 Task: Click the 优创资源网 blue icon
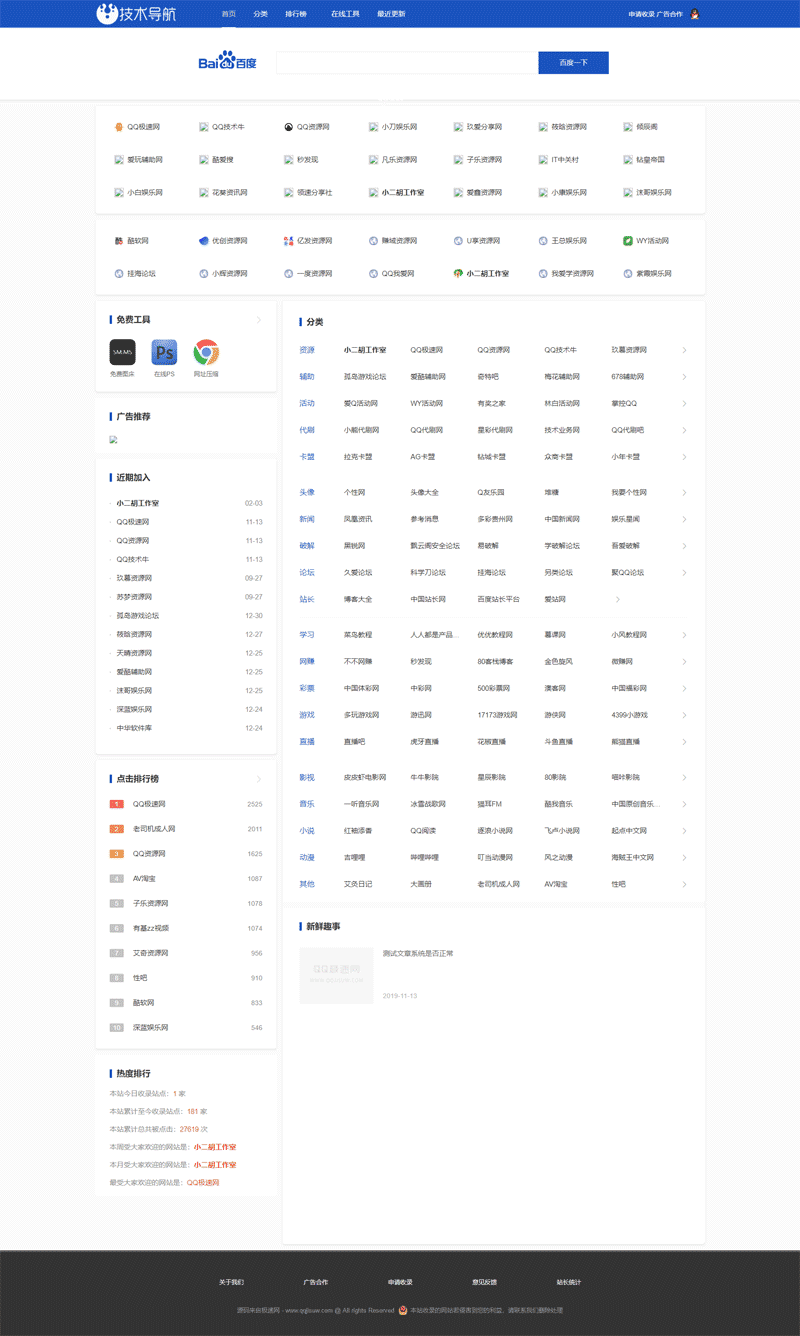[202, 240]
